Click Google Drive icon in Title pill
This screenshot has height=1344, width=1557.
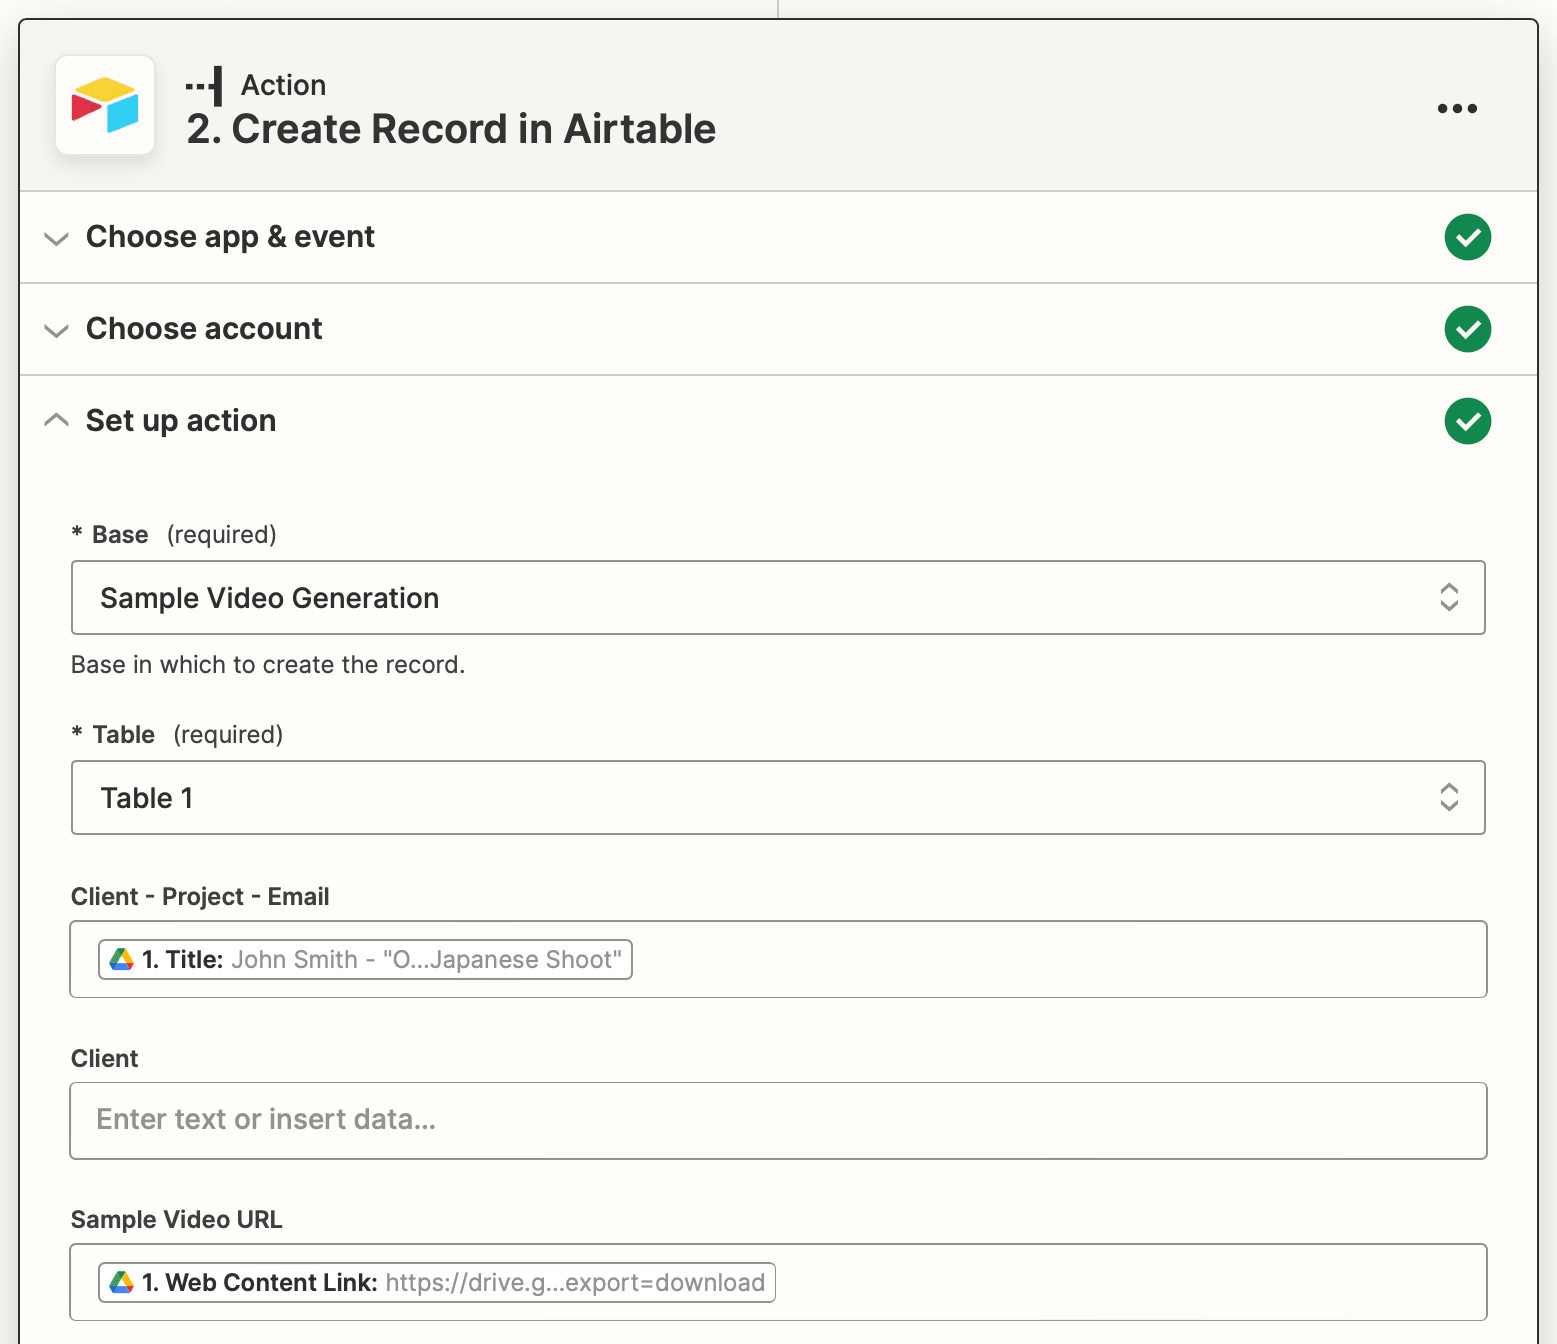(x=122, y=959)
